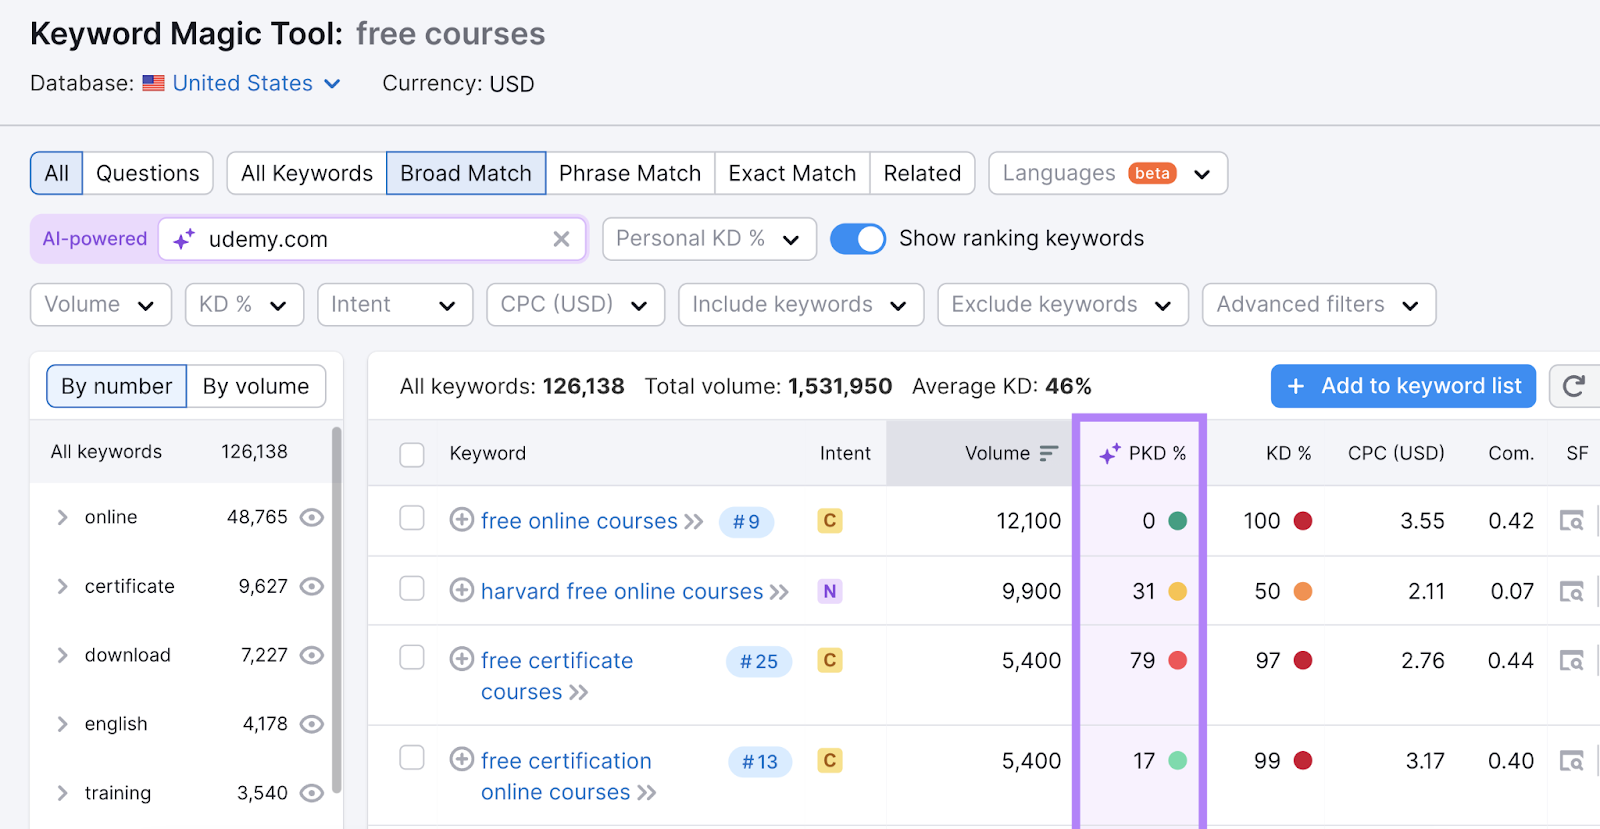Click the plus icon beside free certificate courses
The width and height of the screenshot is (1600, 829).
[461, 659]
